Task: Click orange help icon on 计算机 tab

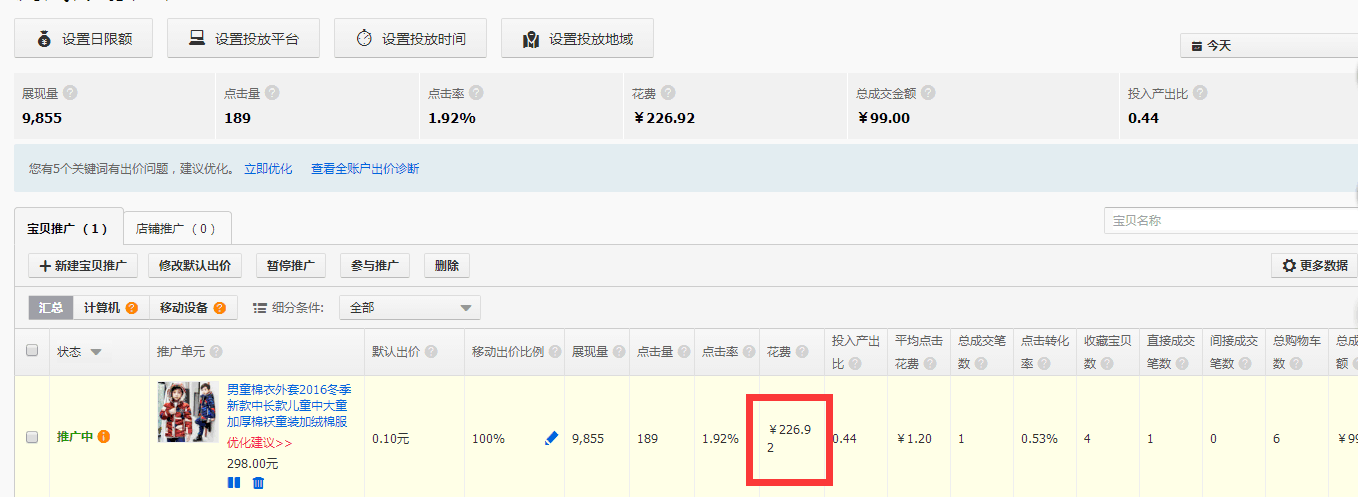Action: point(131,308)
